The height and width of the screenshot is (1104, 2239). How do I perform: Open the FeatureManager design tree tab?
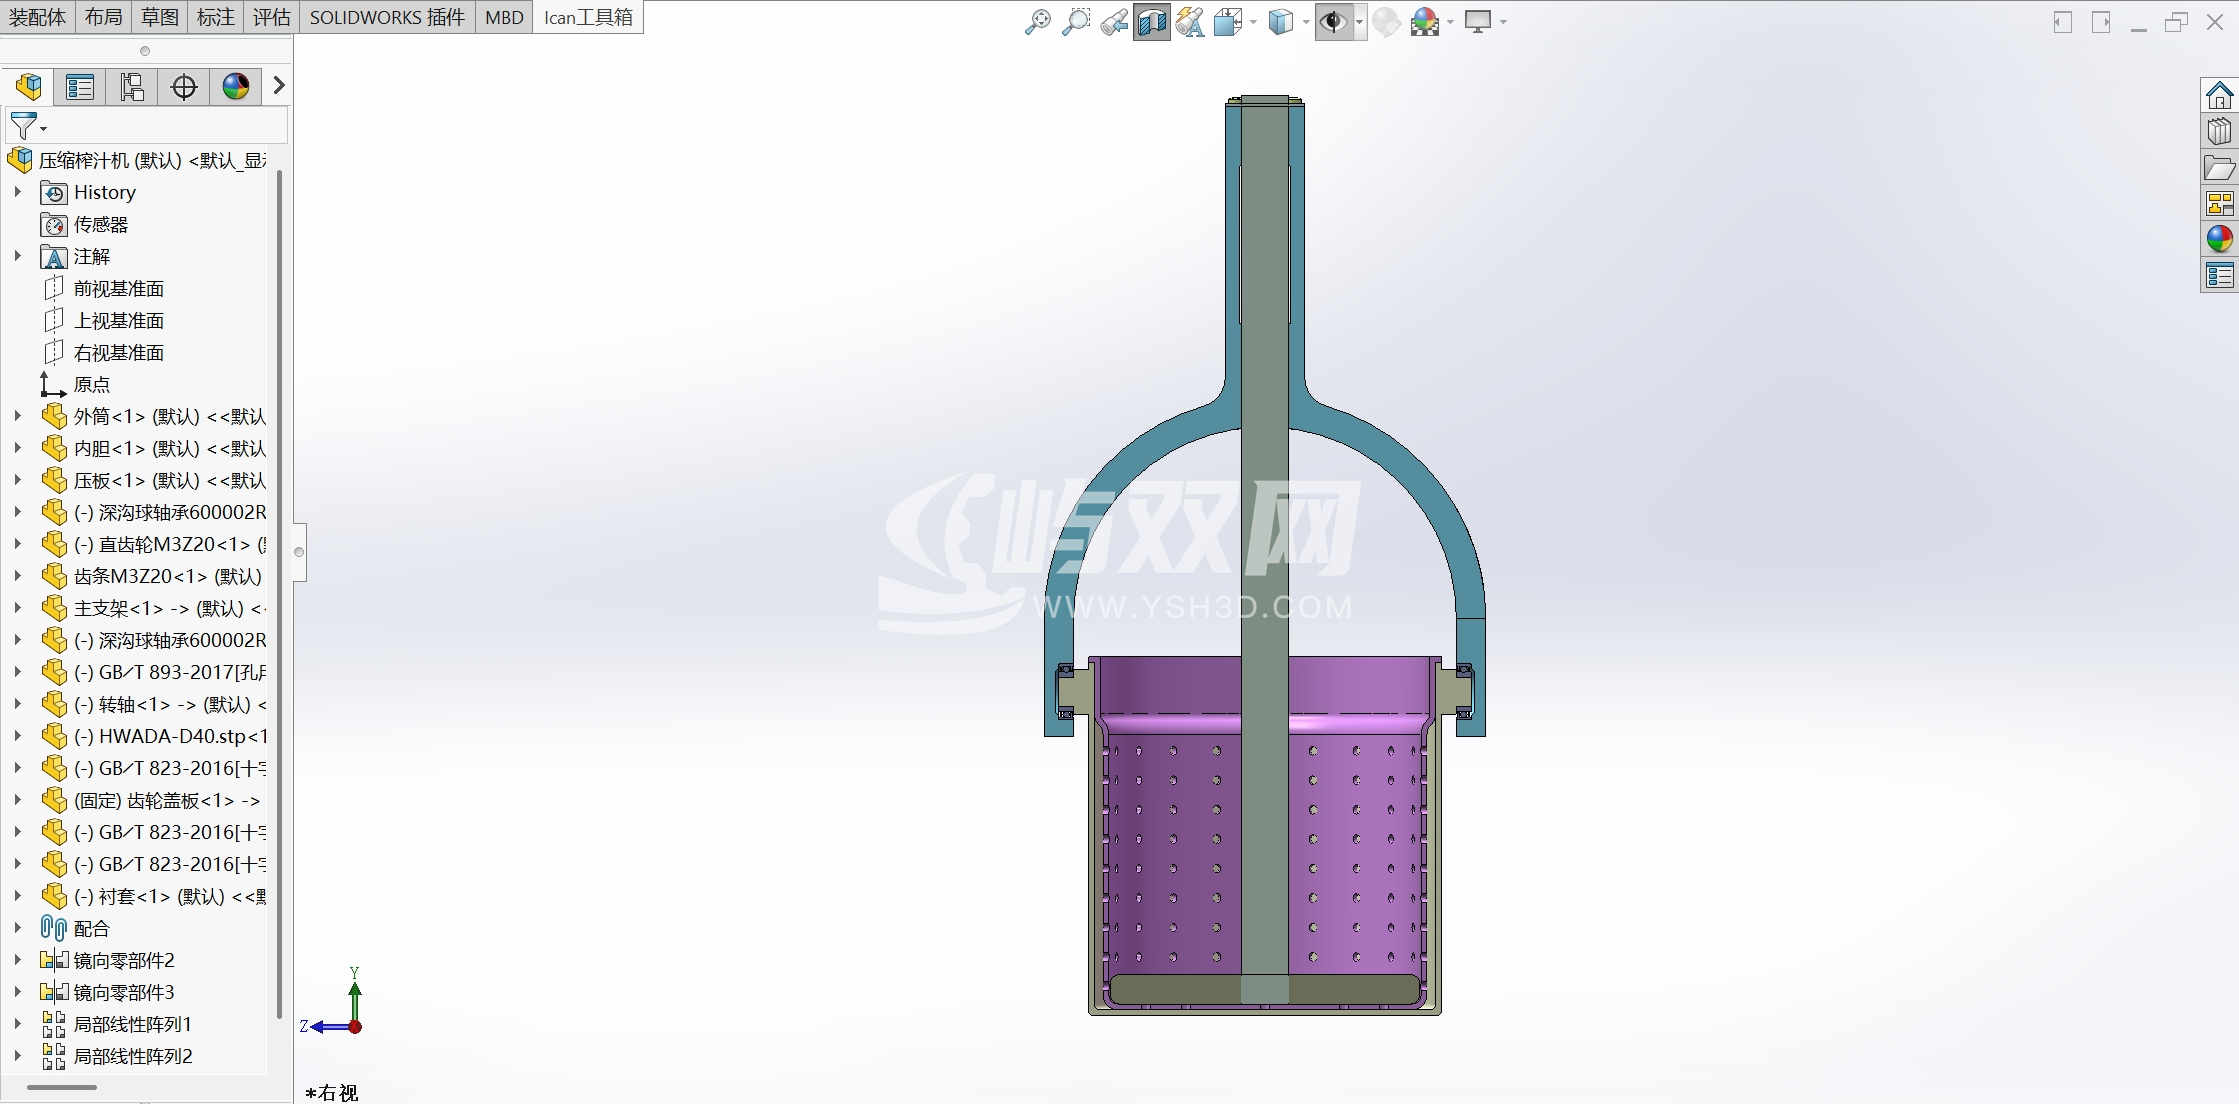(29, 87)
